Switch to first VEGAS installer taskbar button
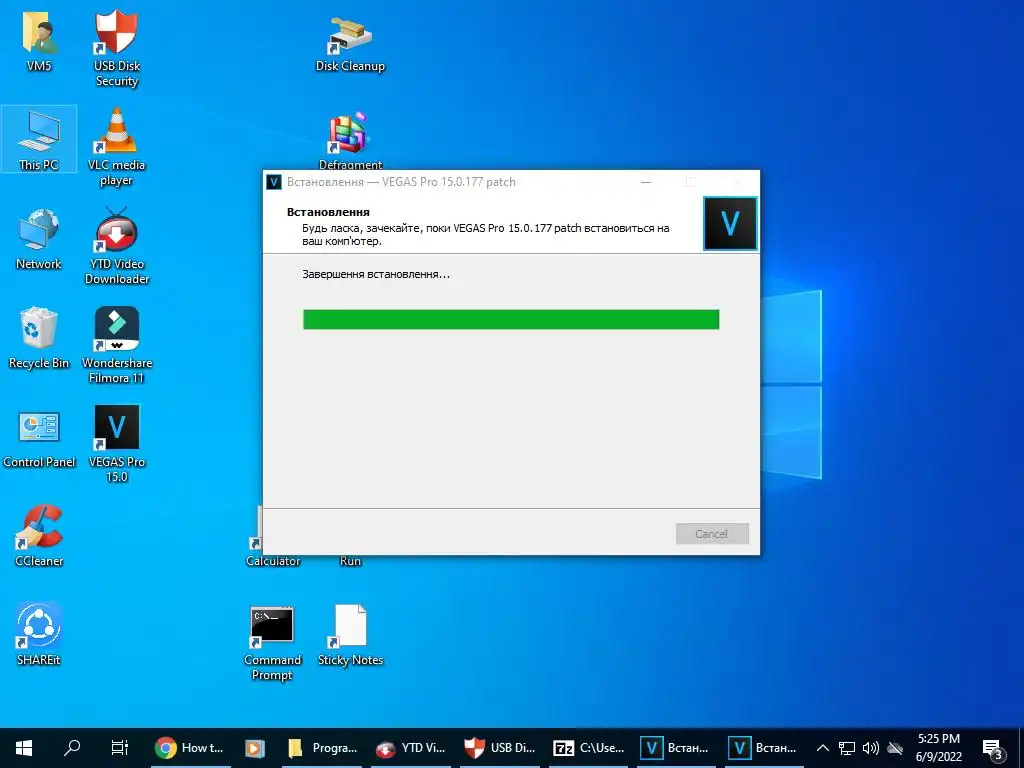Viewport: 1024px width, 768px height. (x=675, y=748)
